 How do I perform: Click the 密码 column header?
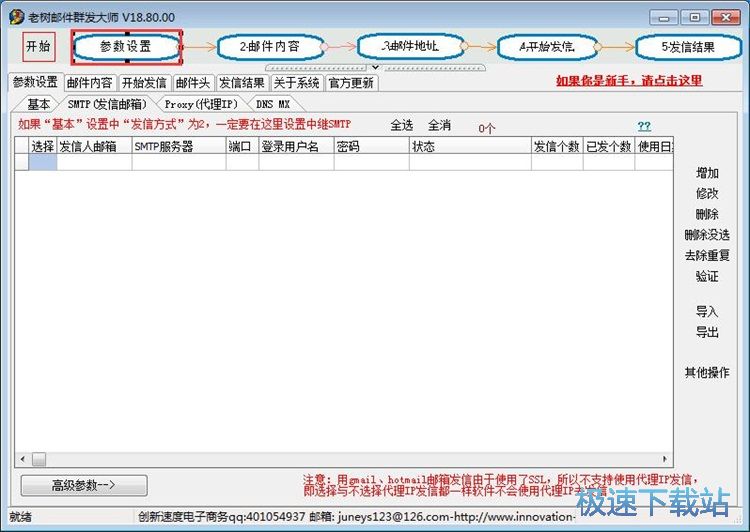click(372, 146)
